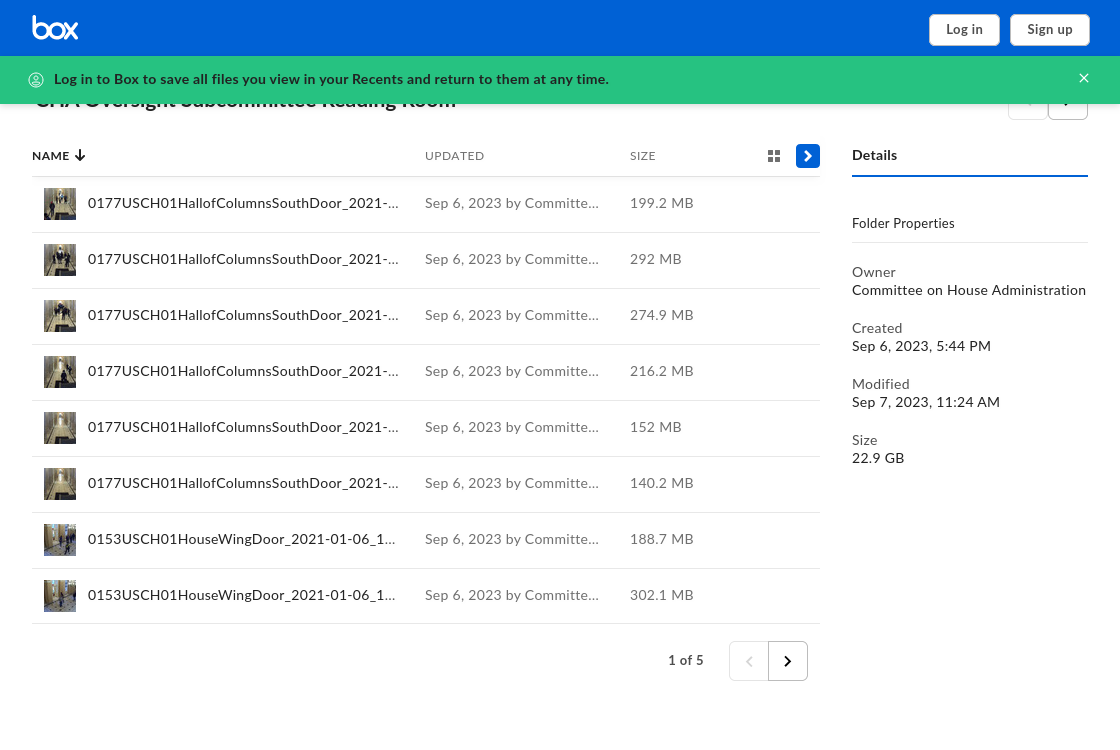
Task: Click the Box logo
Action: pyautogui.click(x=55, y=28)
